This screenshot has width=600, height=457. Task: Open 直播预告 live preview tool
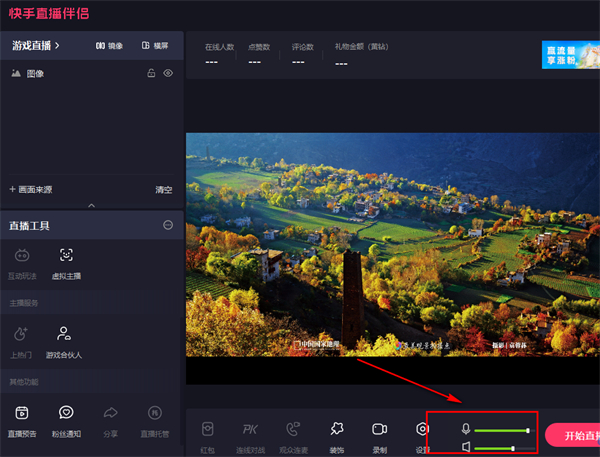tap(23, 413)
